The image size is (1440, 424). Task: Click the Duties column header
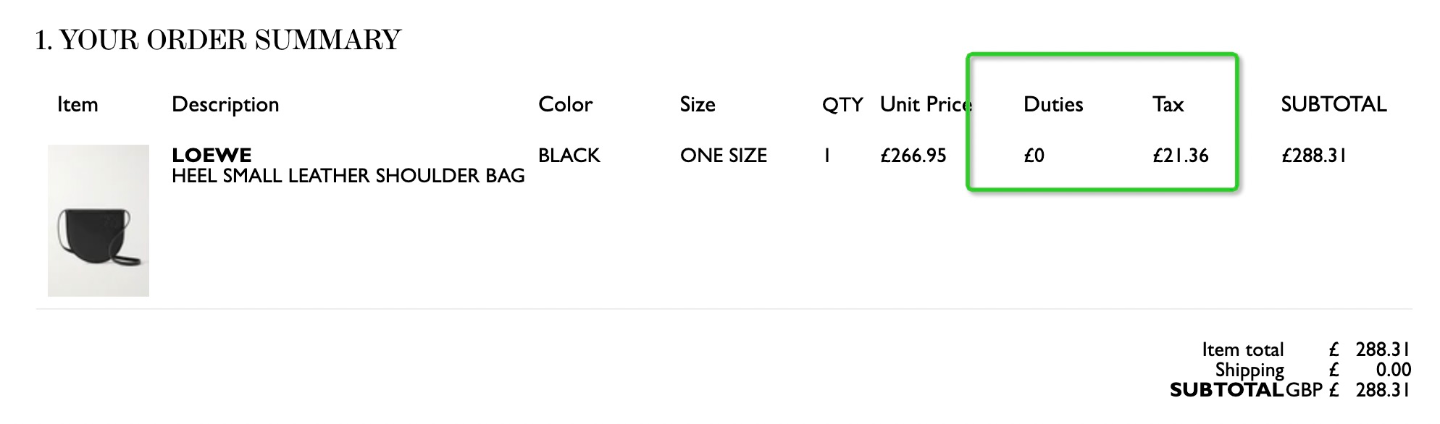tap(1053, 104)
